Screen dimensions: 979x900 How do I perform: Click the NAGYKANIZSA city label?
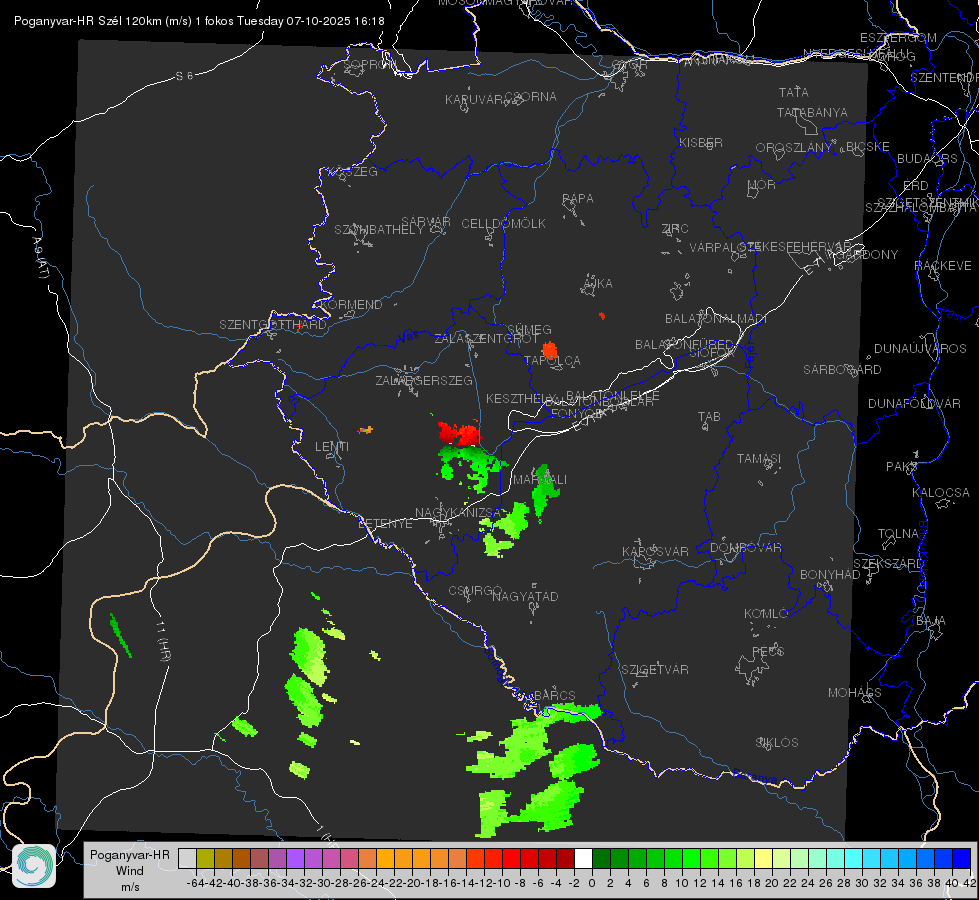(x=458, y=512)
